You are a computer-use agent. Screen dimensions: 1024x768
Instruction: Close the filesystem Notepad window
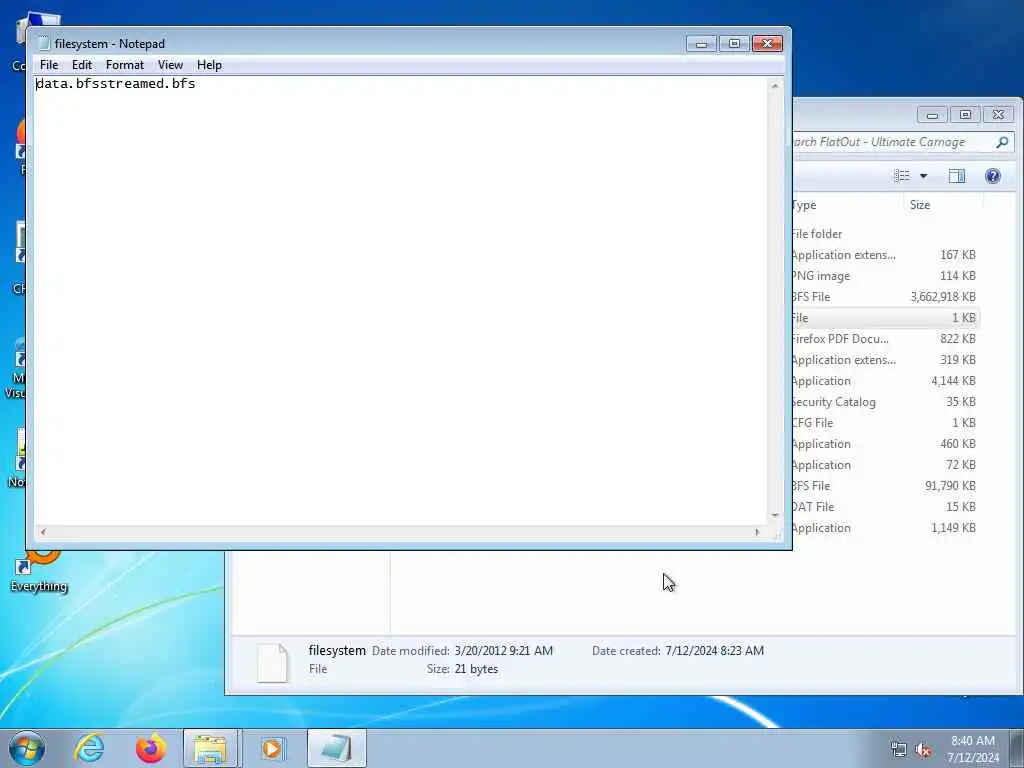[x=767, y=44]
